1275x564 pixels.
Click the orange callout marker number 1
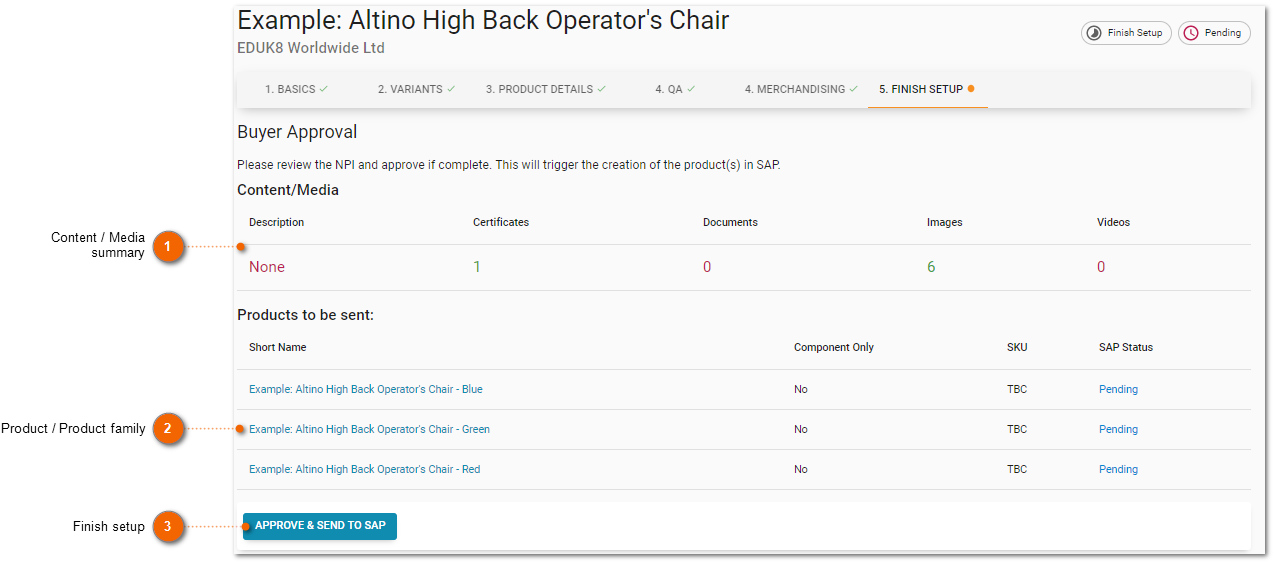point(169,246)
